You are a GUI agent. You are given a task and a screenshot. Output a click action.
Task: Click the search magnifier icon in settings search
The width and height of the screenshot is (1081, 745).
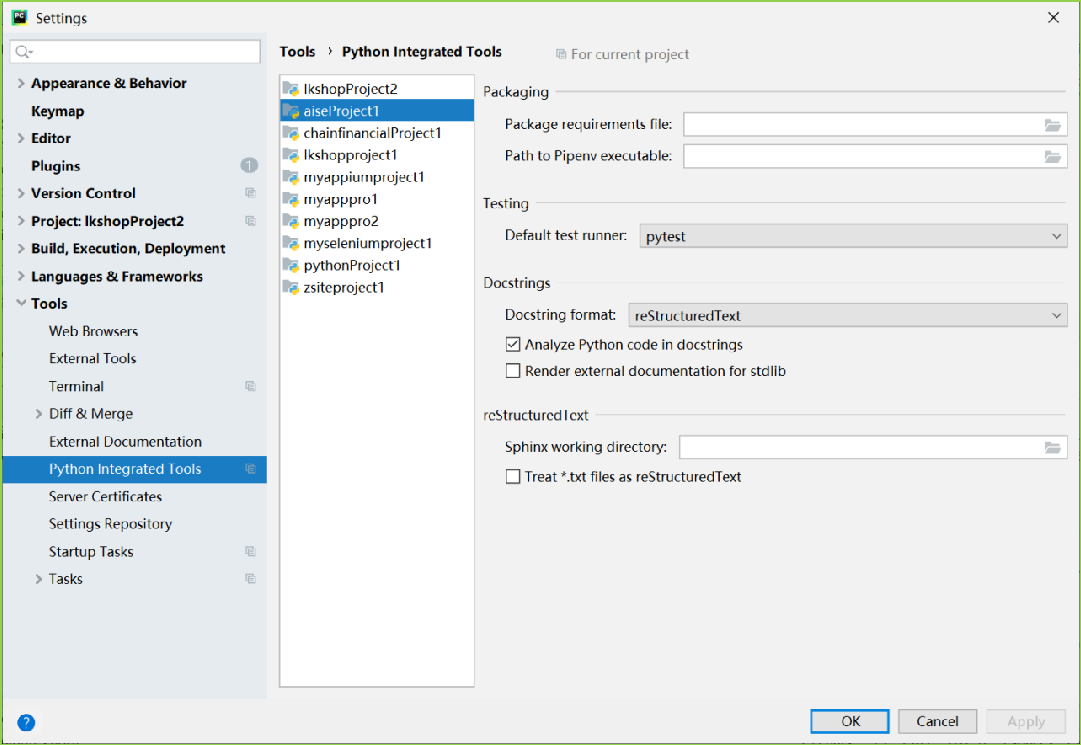24,52
